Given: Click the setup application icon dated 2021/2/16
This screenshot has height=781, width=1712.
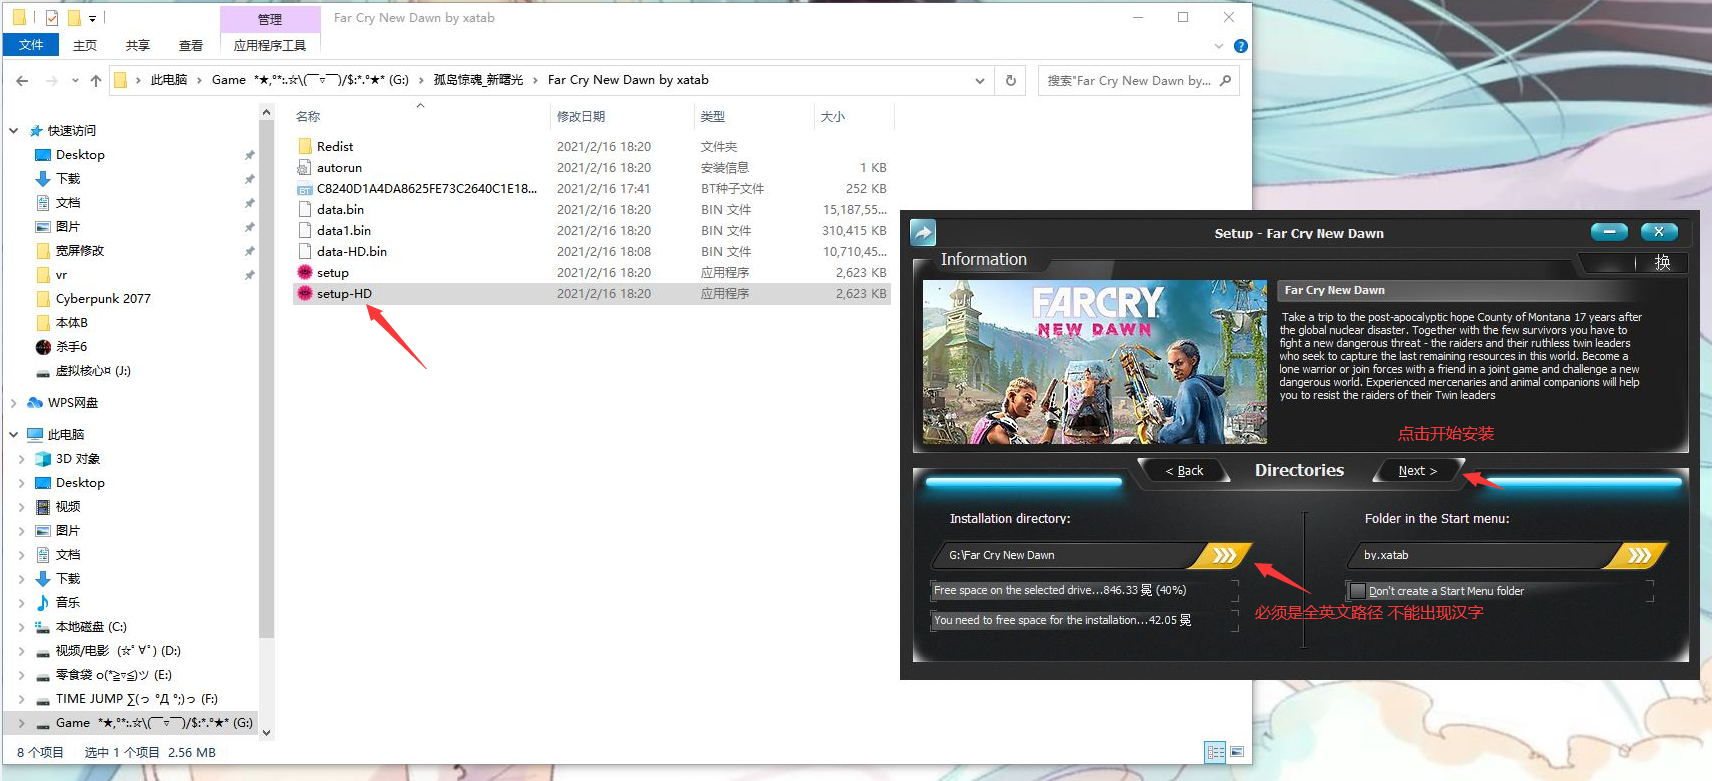Looking at the screenshot, I should coord(305,272).
